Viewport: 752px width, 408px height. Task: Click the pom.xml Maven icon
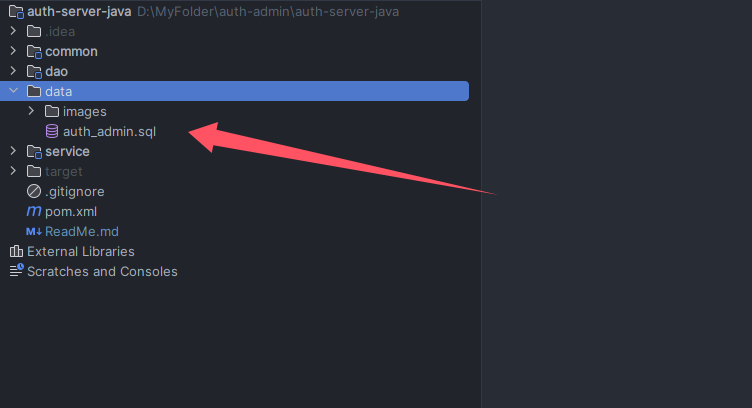pyautogui.click(x=34, y=211)
